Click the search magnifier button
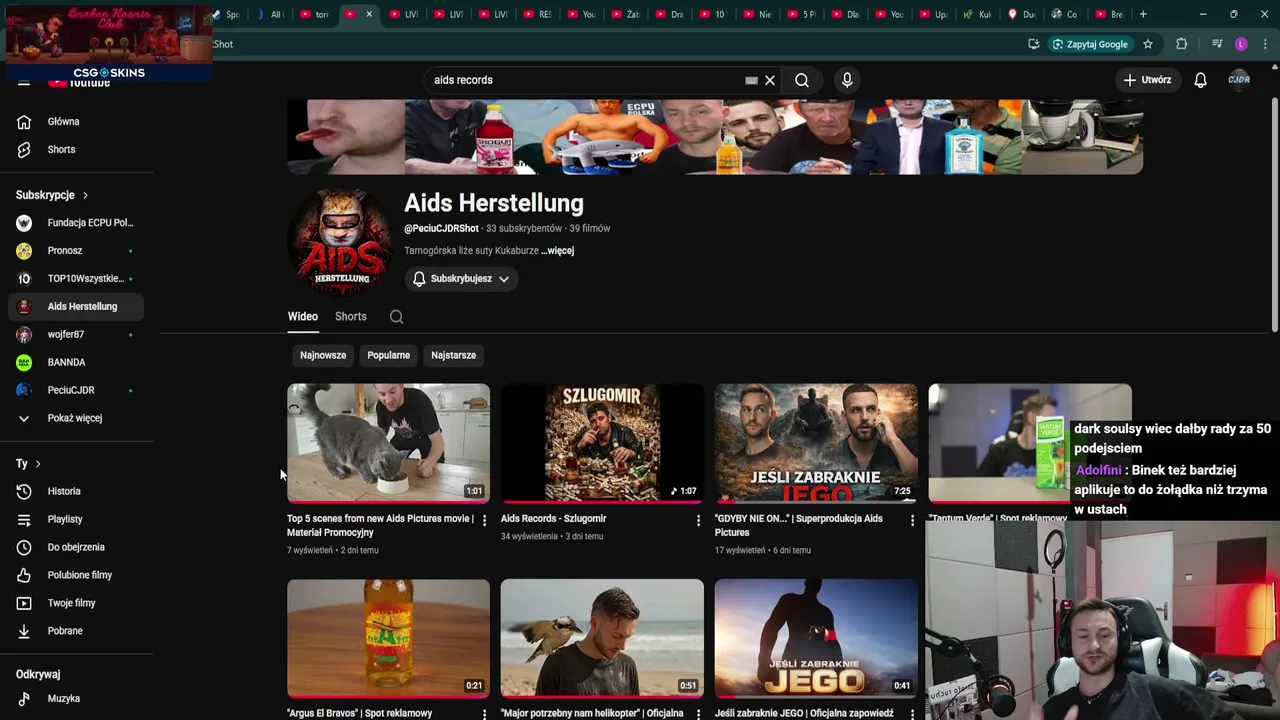Image resolution: width=1280 pixels, height=720 pixels. tap(802, 80)
